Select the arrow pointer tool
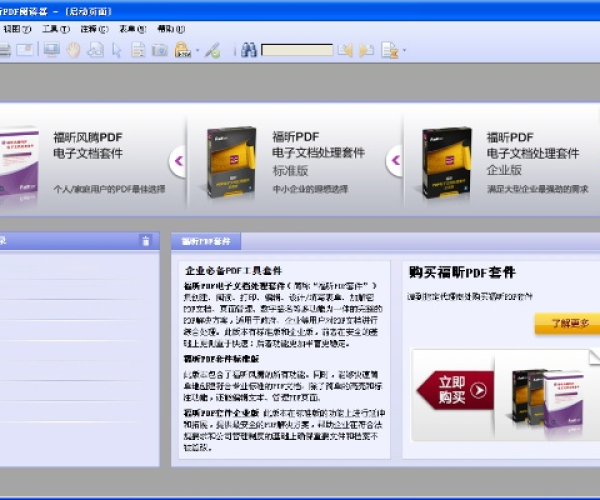Screen dimensions: 600x500 pos(117,50)
